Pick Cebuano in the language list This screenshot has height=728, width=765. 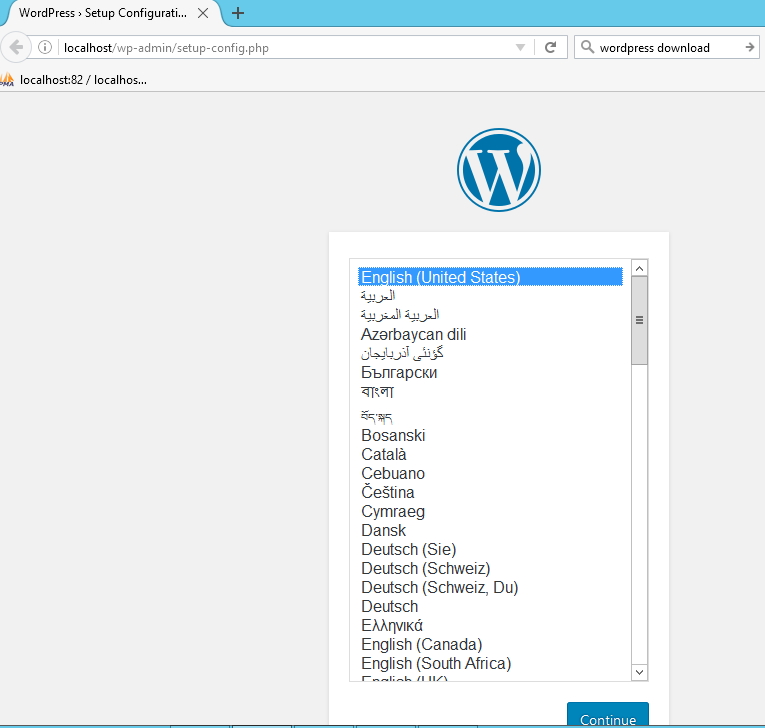[x=490, y=473]
